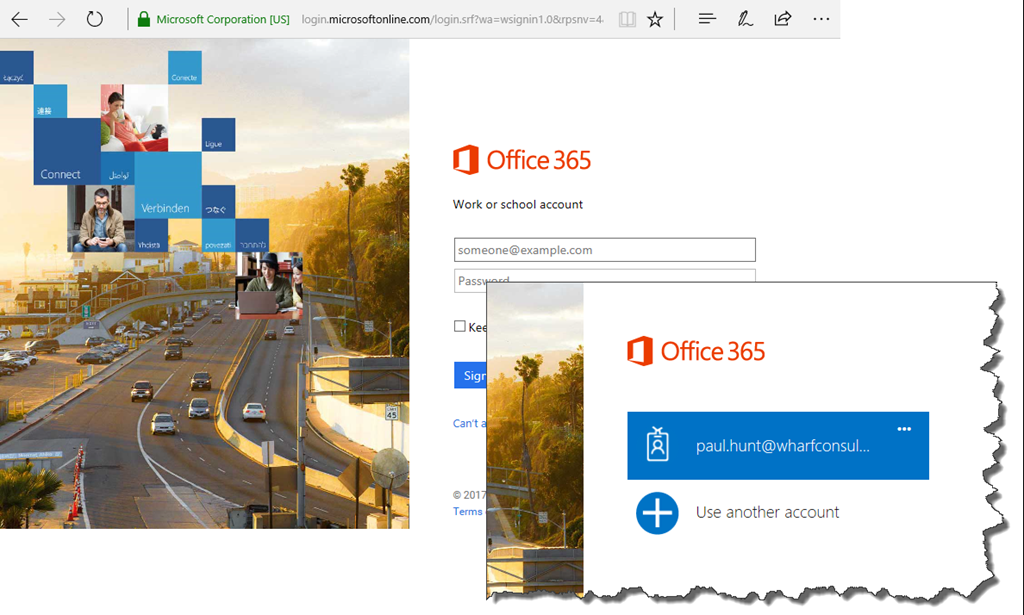The height and width of the screenshot is (615, 1024).
Task: Add page to favorites with star
Action: pyautogui.click(x=655, y=19)
